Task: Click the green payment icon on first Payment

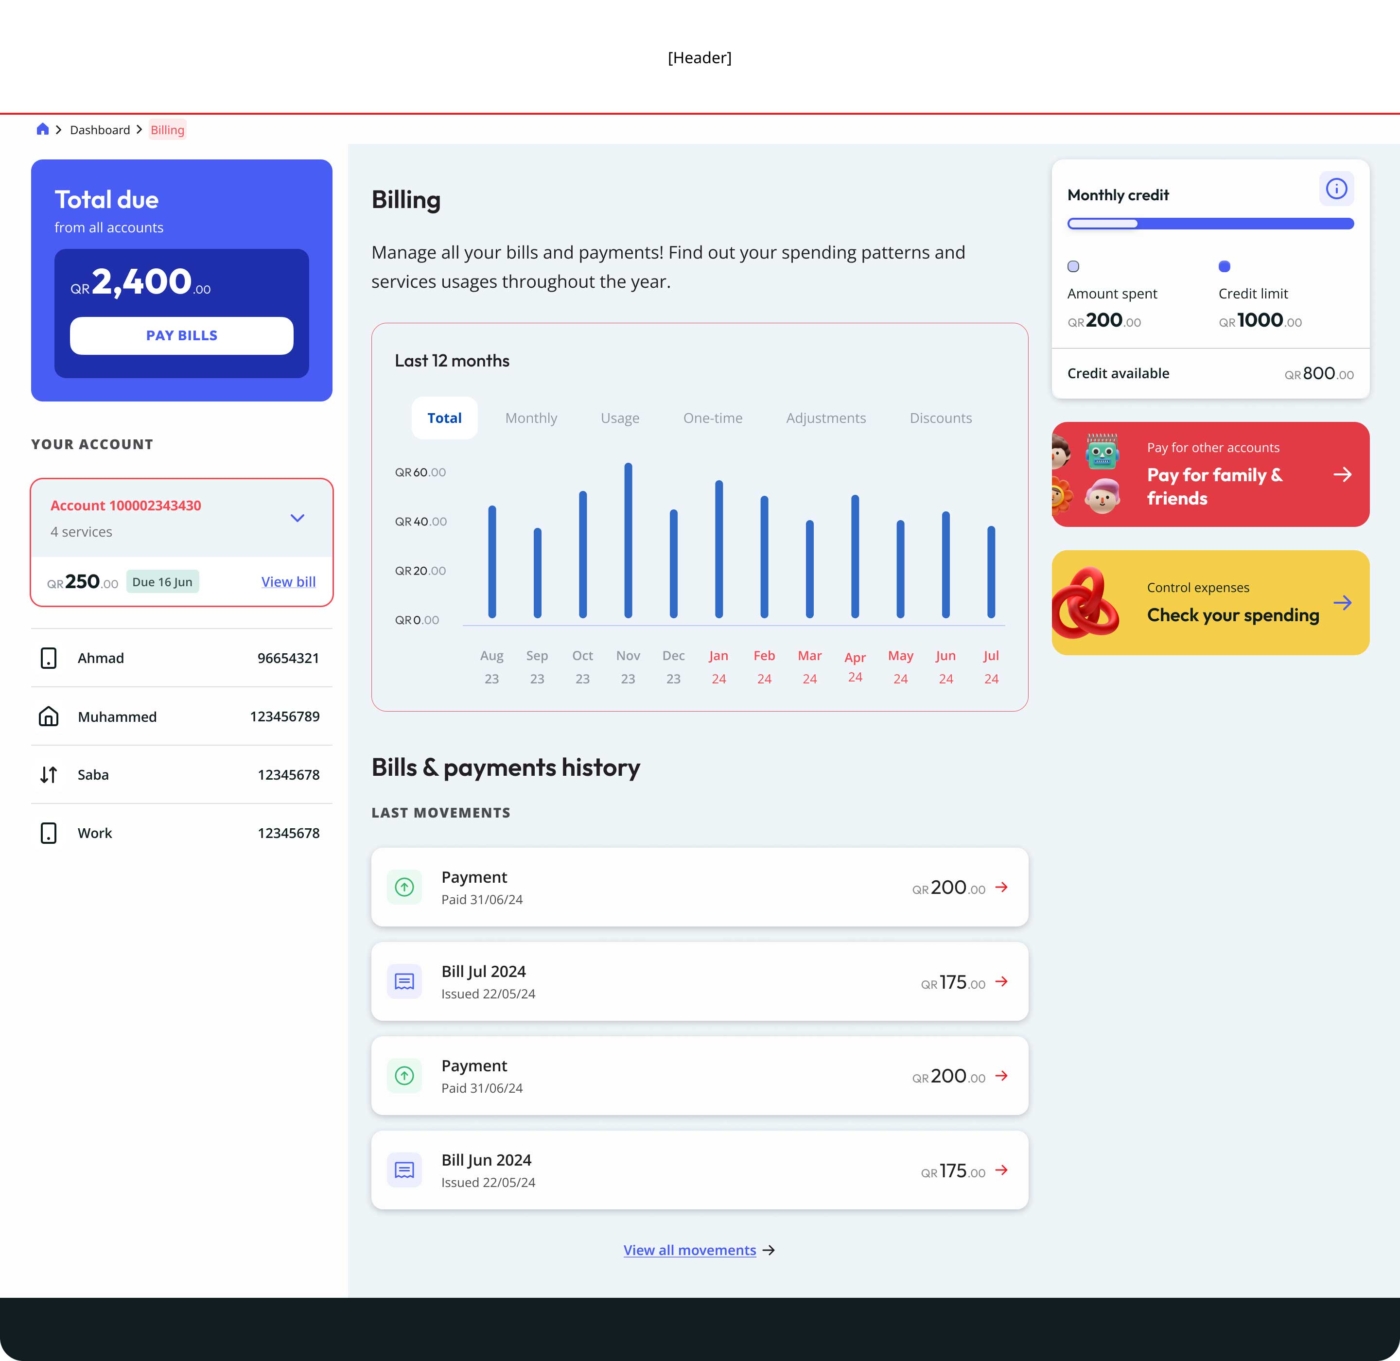Action: tap(404, 887)
